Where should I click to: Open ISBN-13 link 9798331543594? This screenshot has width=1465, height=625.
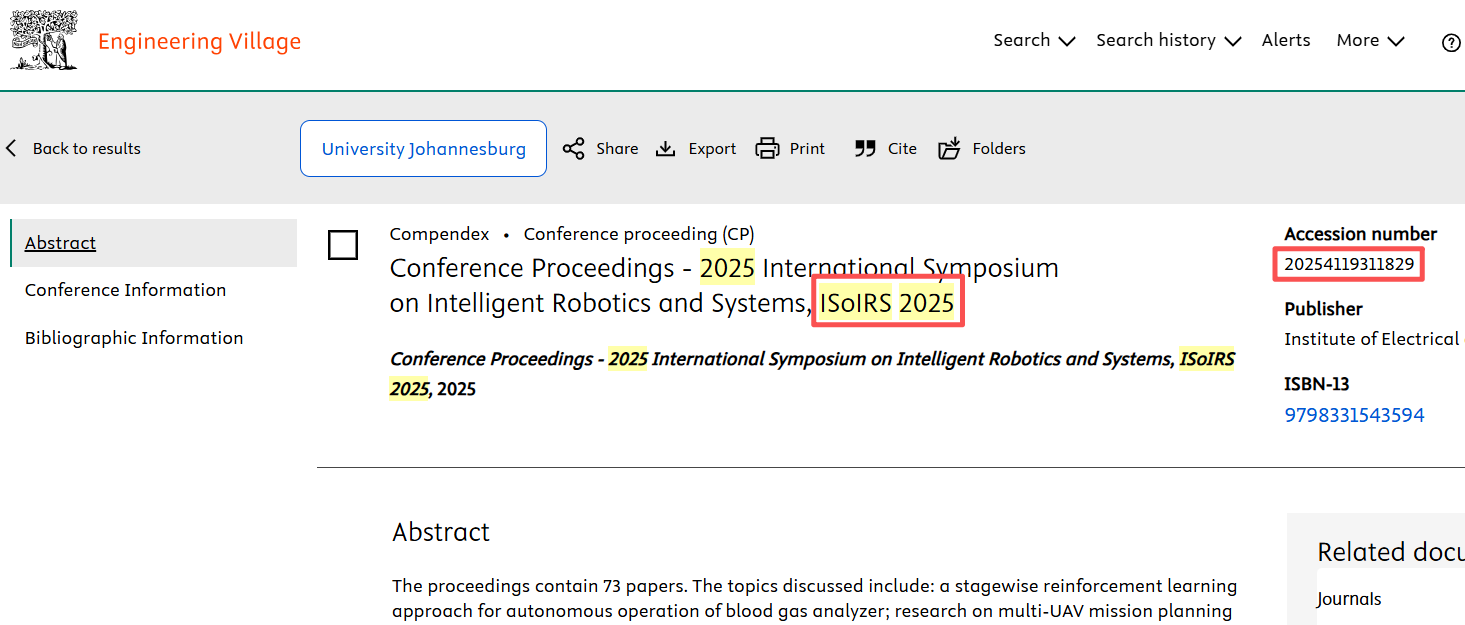(1354, 415)
